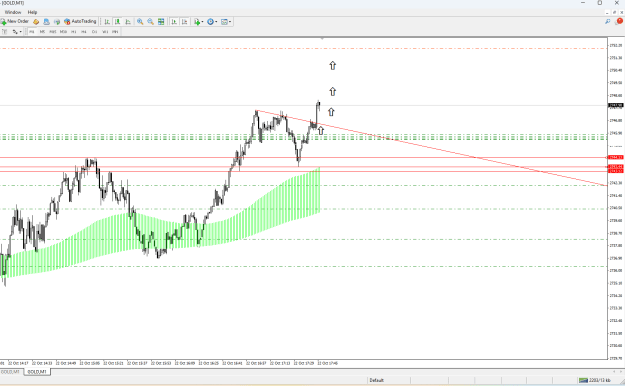The image size is (625, 386).
Task: Toggle the AutoTrading button
Action: tap(80, 22)
